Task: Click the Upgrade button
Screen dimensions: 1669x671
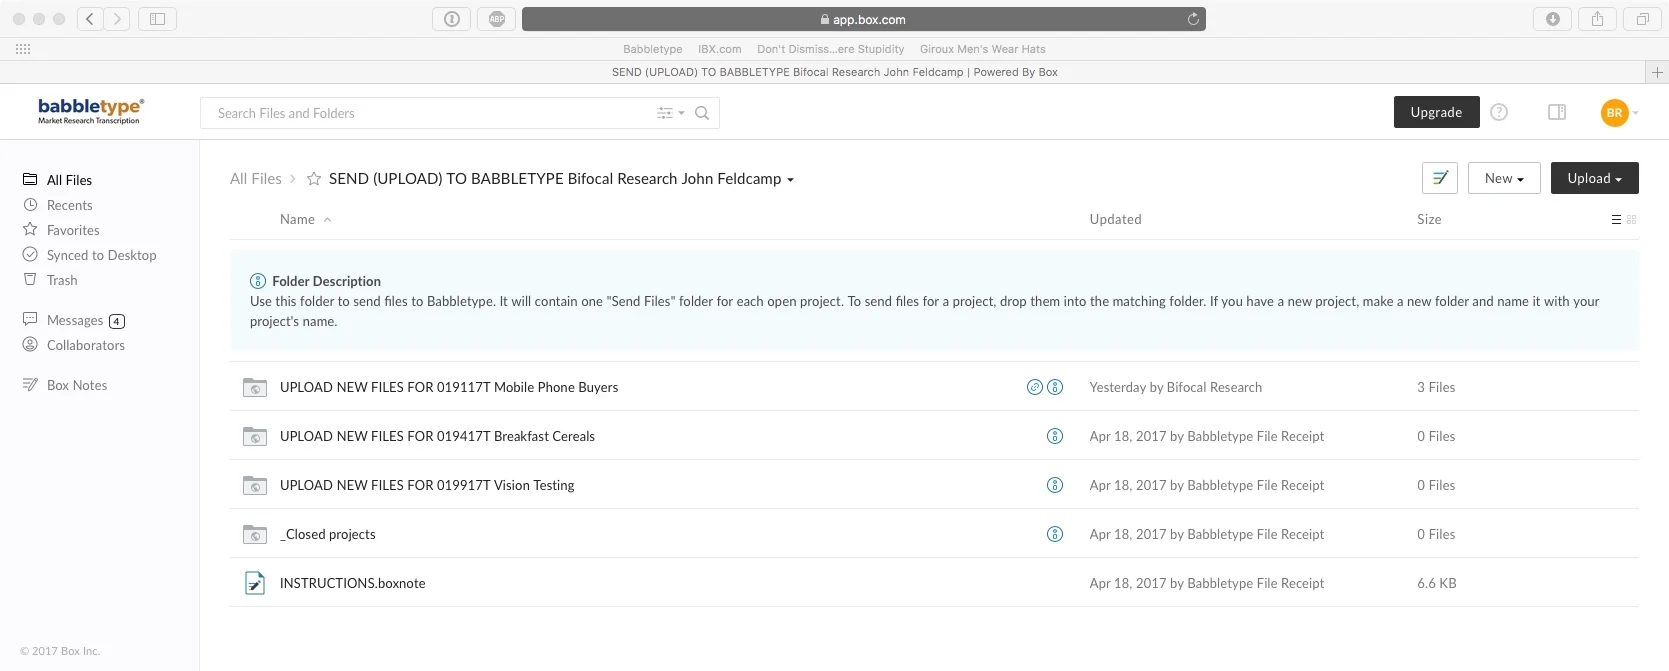Action: 1436,112
